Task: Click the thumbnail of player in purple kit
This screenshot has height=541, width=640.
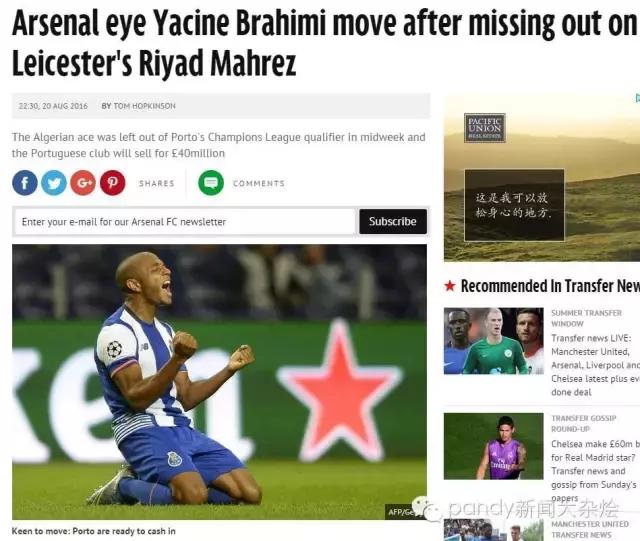Action: (494, 446)
